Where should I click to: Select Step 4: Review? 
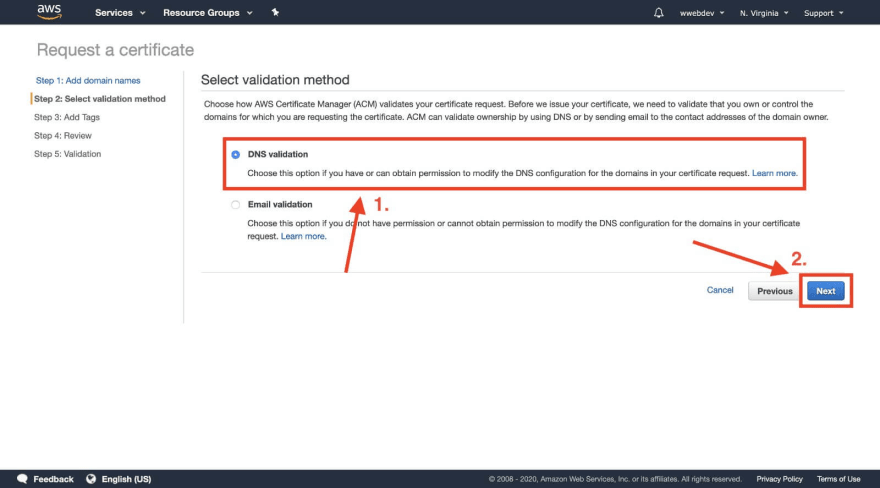tap(63, 136)
